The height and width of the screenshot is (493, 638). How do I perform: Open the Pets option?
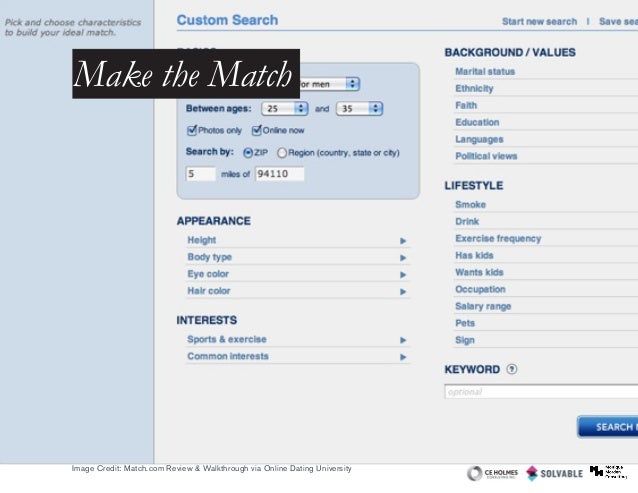click(x=465, y=323)
